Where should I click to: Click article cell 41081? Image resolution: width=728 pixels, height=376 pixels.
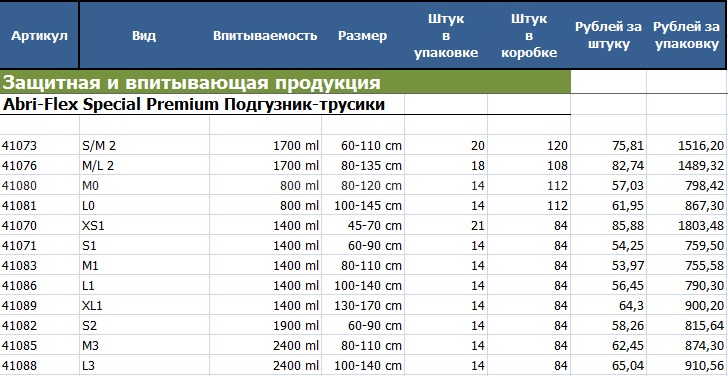pos(39,206)
